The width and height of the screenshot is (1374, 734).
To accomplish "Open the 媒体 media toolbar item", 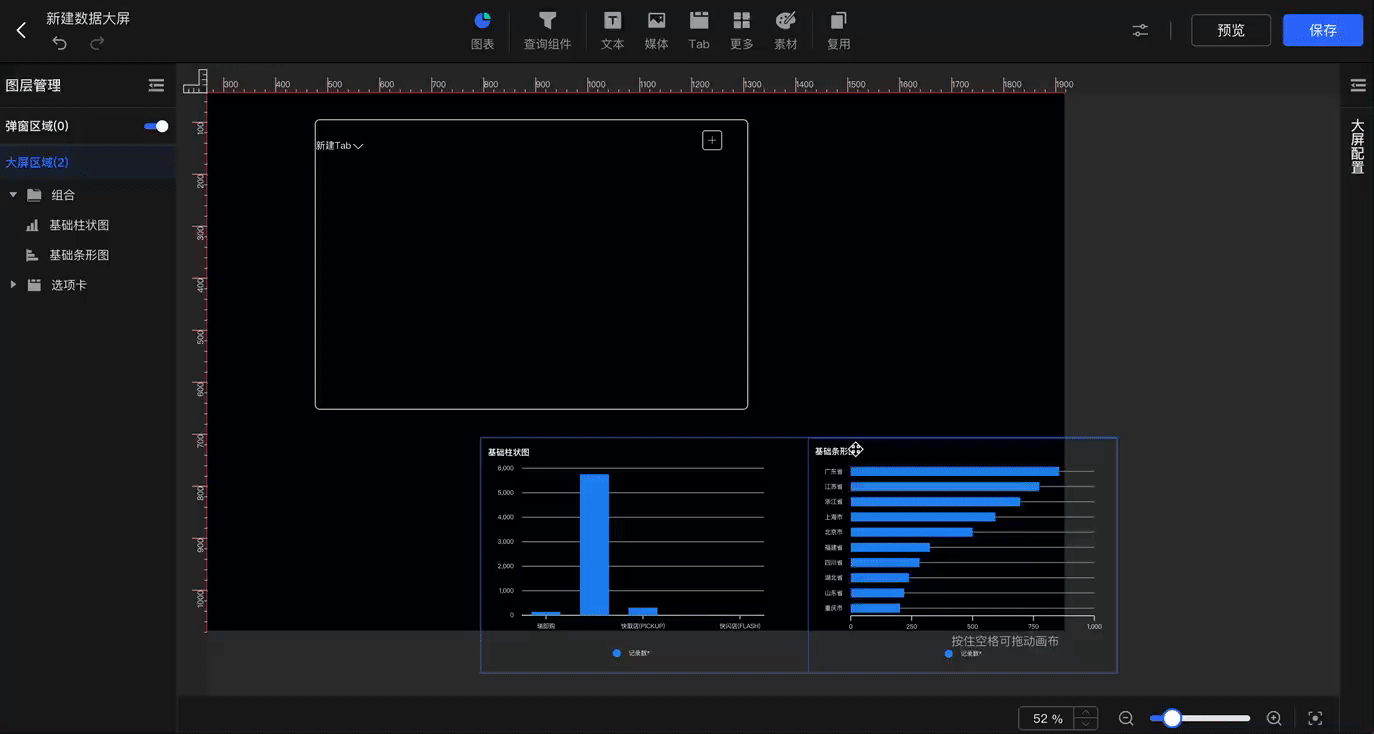I will pos(656,31).
